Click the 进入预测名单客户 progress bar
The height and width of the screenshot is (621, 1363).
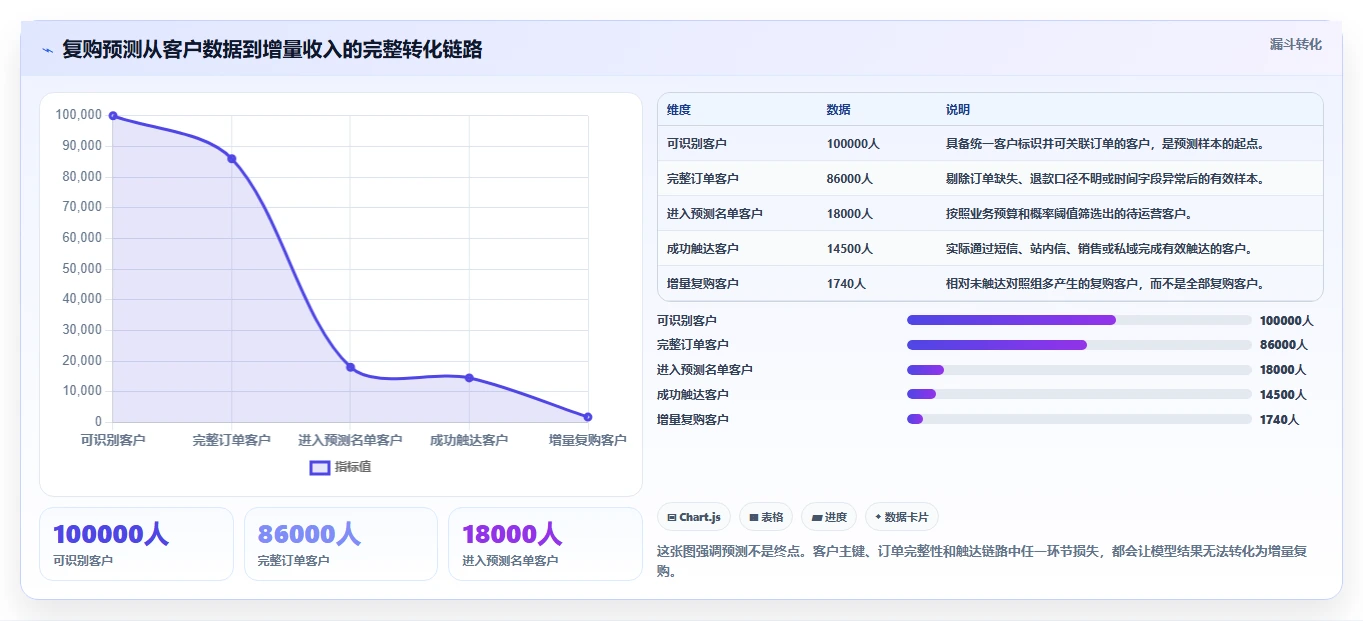point(1079,370)
